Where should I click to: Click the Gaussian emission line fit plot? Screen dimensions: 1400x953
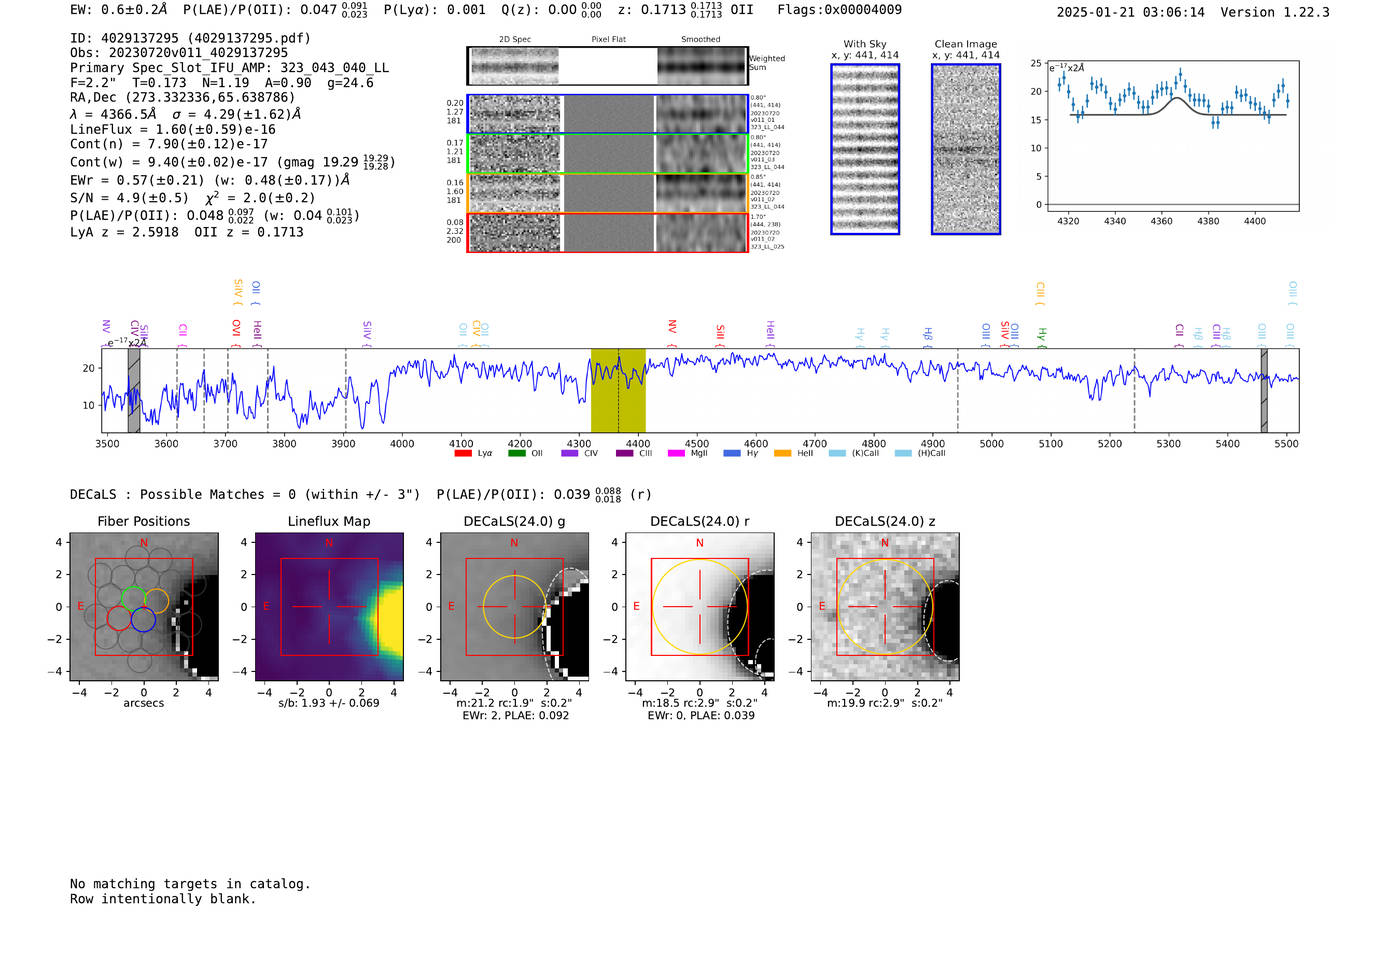click(1173, 134)
